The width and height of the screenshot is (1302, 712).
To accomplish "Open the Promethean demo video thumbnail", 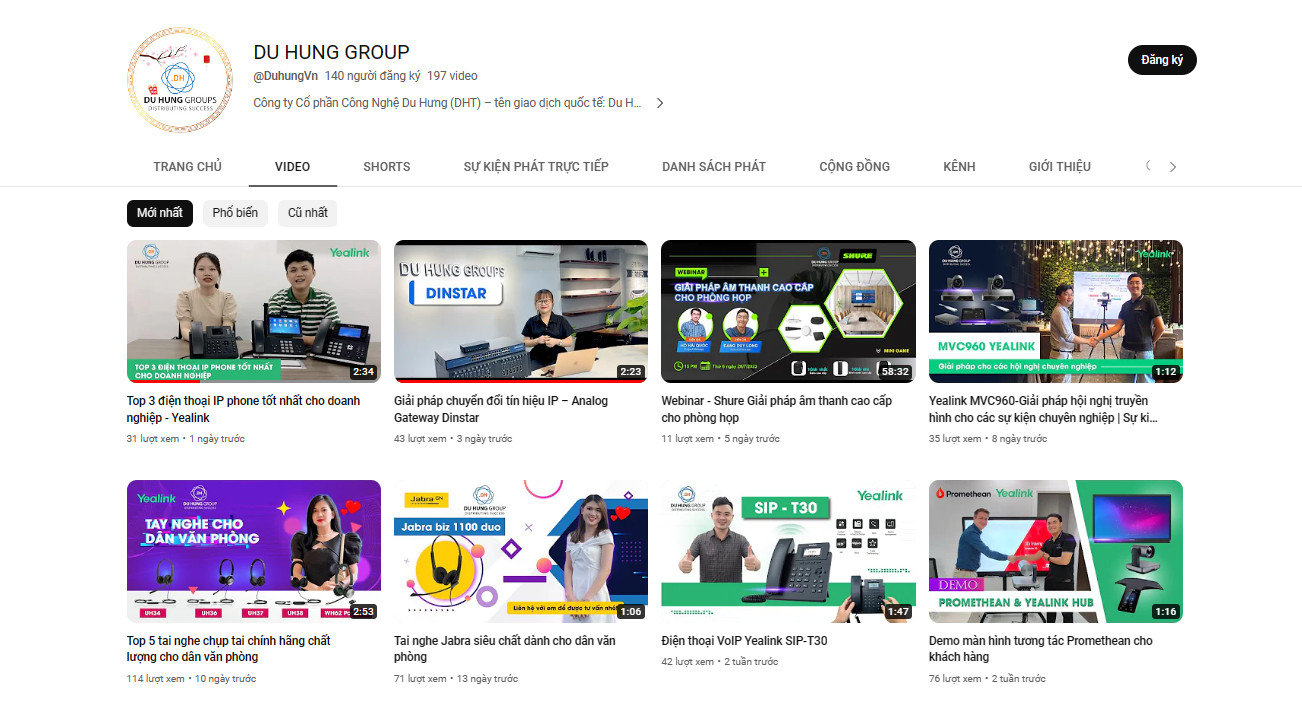I will click(1055, 551).
